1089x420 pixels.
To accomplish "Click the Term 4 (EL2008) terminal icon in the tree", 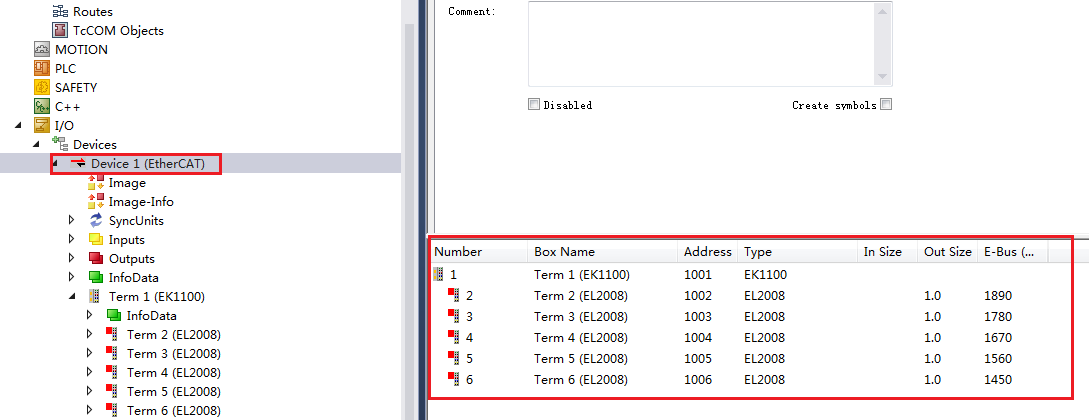I will (x=113, y=372).
